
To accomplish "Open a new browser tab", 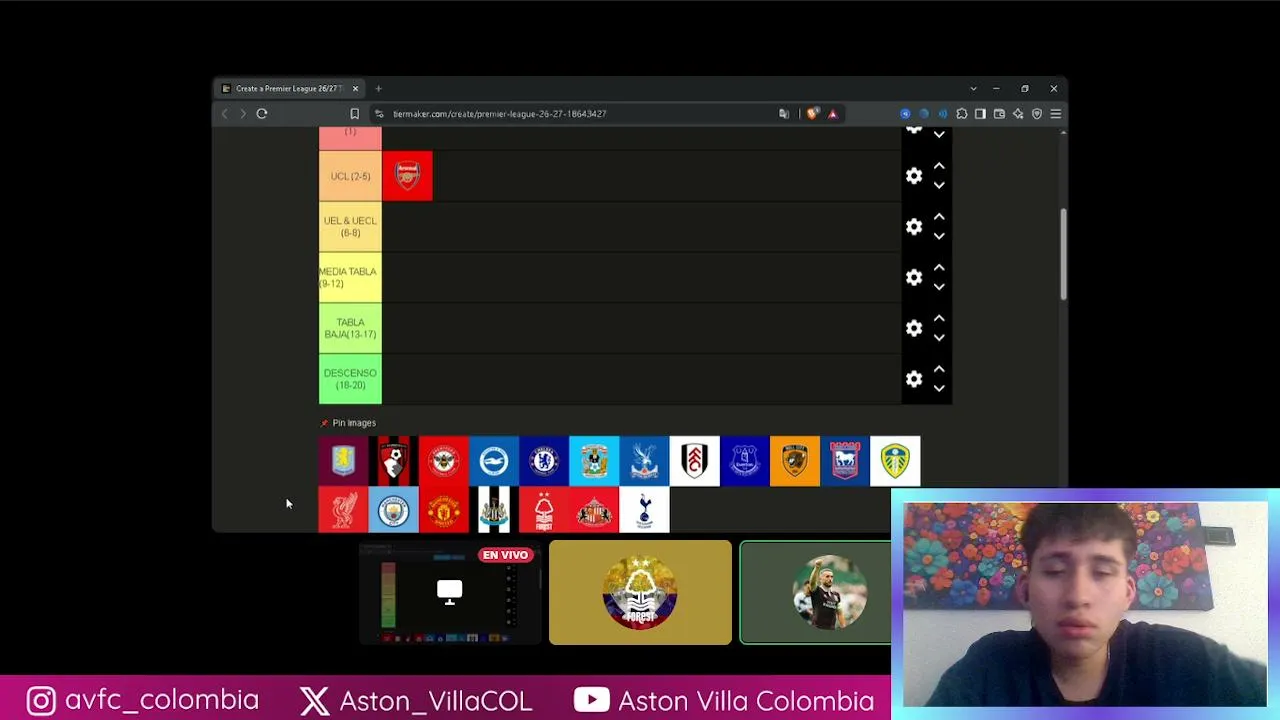I will coord(378,89).
